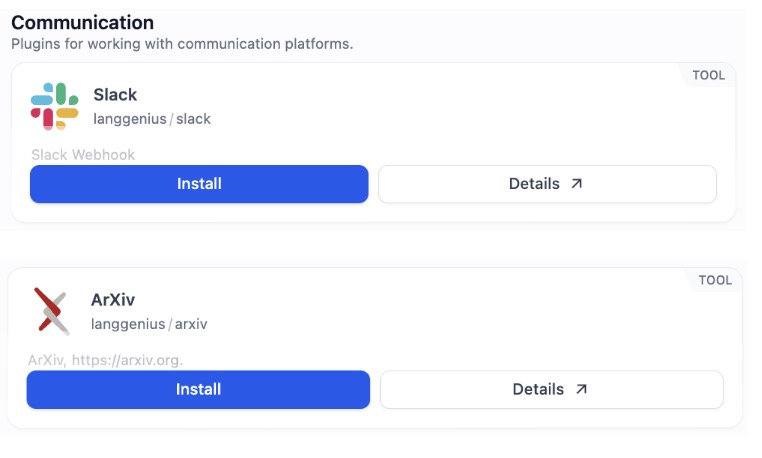Viewport: 762px width, 458px height.
Task: Click the TOOL badge on the Slack card
Action: tap(708, 75)
